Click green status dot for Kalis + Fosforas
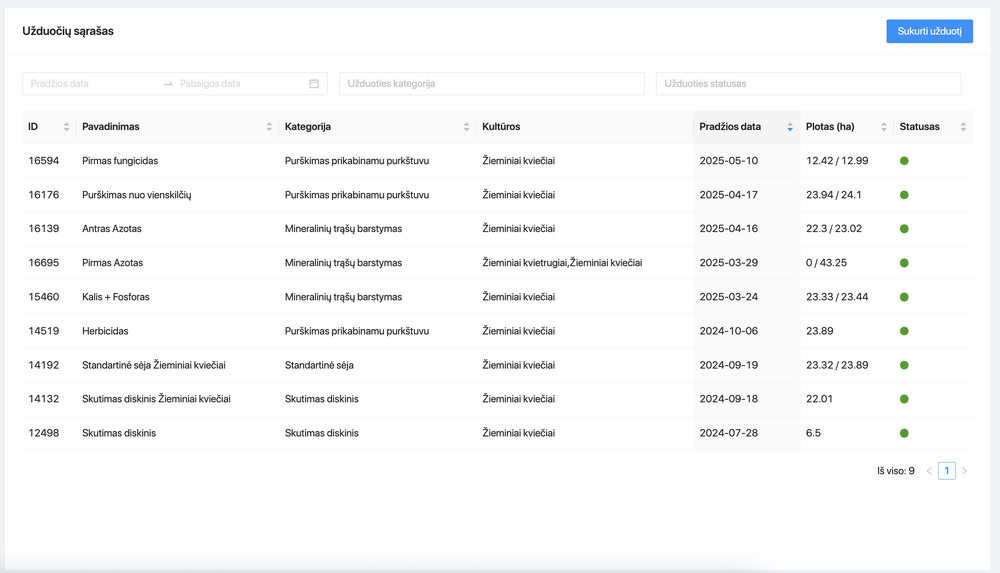This screenshot has width=1000, height=573. tap(904, 297)
